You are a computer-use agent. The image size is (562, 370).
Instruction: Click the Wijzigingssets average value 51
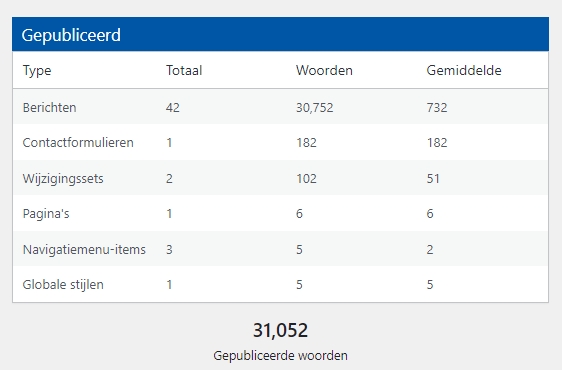point(433,179)
